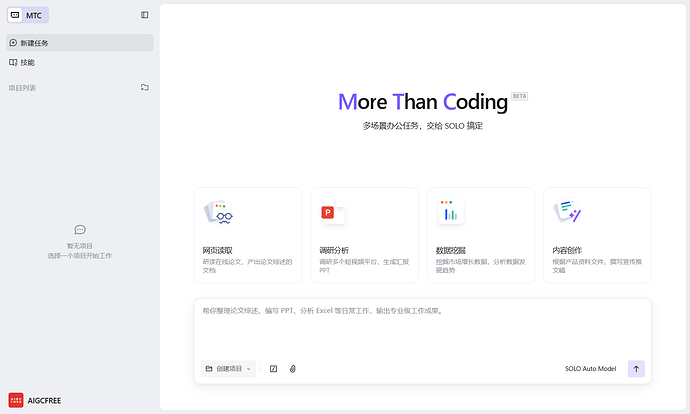This screenshot has height=414, width=690.
Task: Click the red AIGCFREE avatar icon
Action: (x=16, y=400)
